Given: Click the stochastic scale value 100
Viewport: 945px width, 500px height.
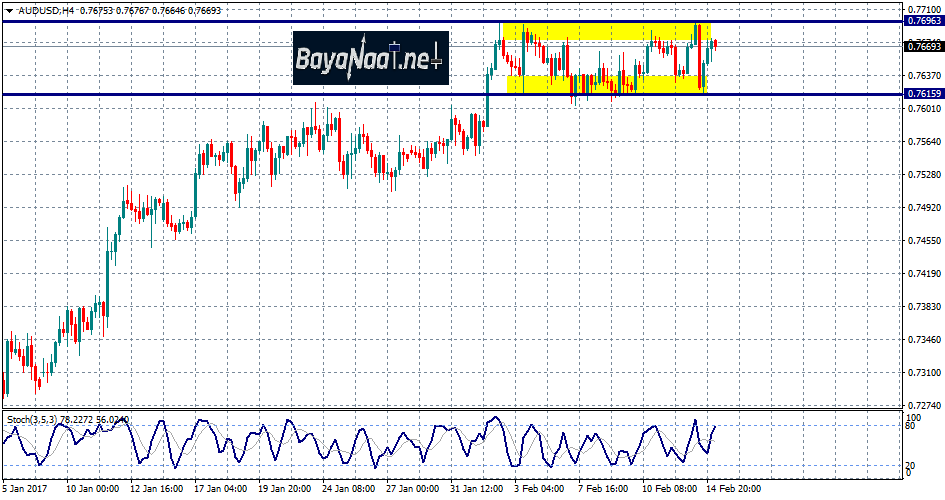Looking at the screenshot, I should pyautogui.click(x=912, y=415).
